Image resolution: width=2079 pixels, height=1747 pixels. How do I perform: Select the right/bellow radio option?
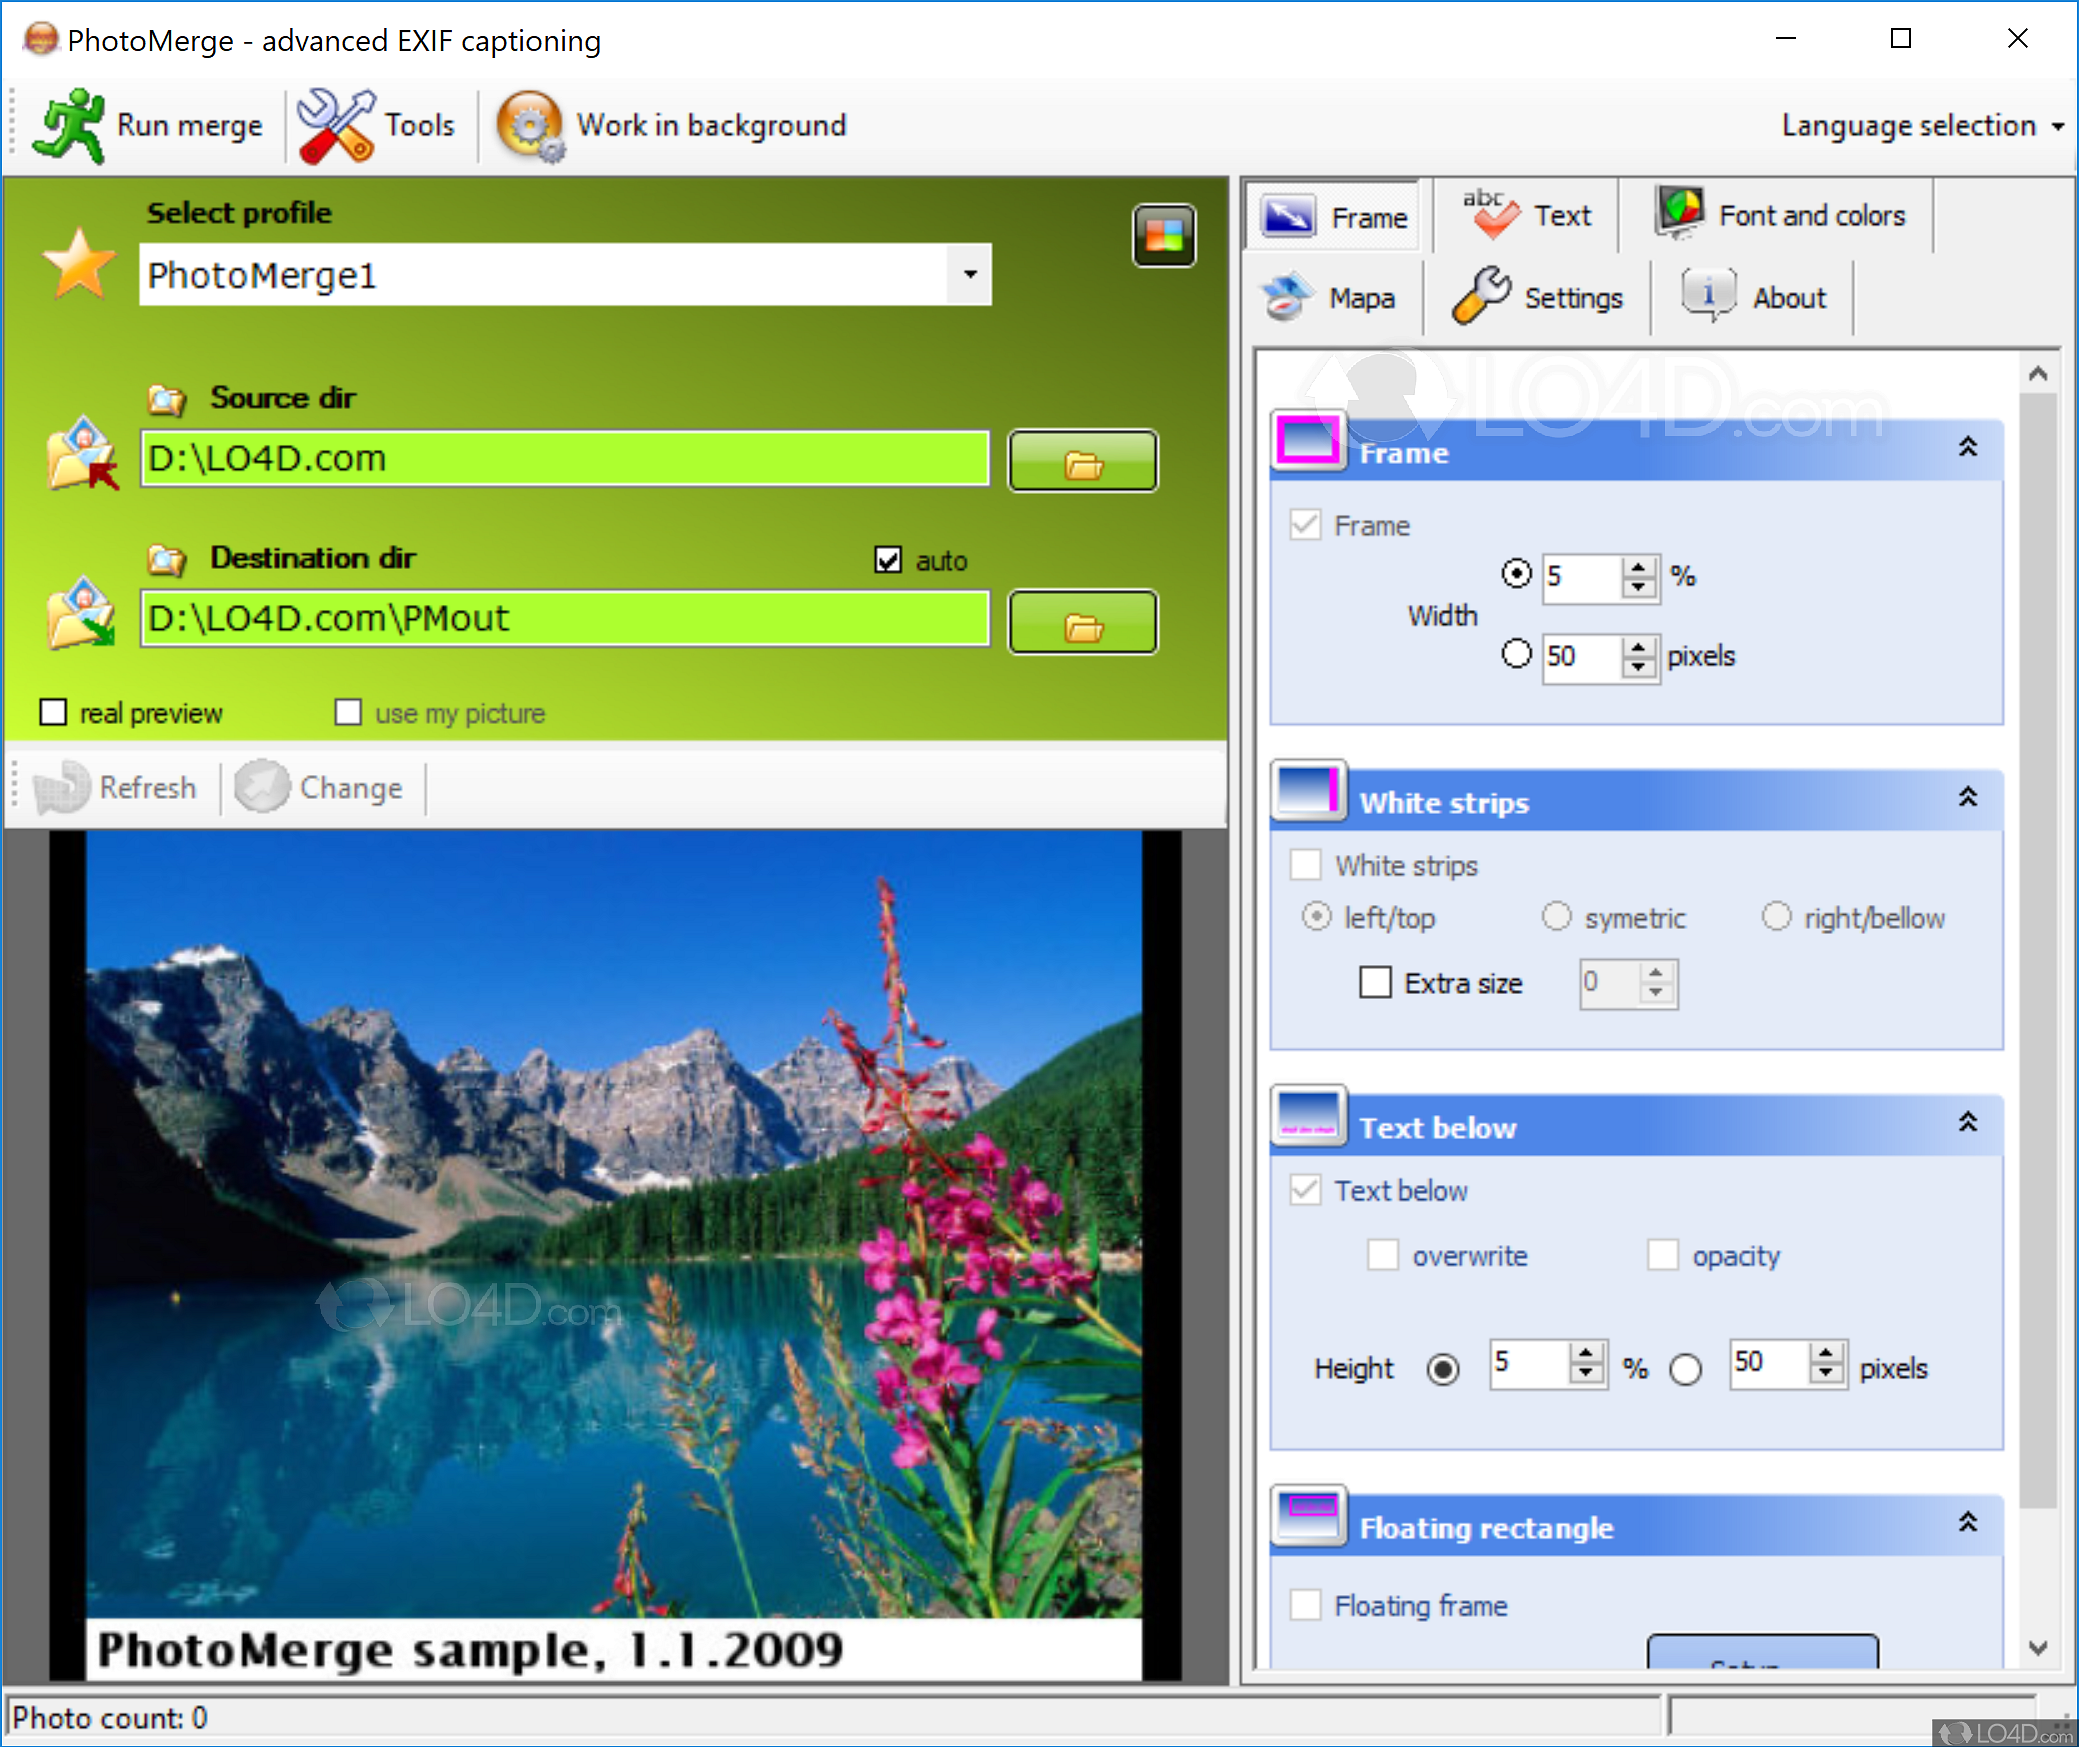(x=1776, y=916)
